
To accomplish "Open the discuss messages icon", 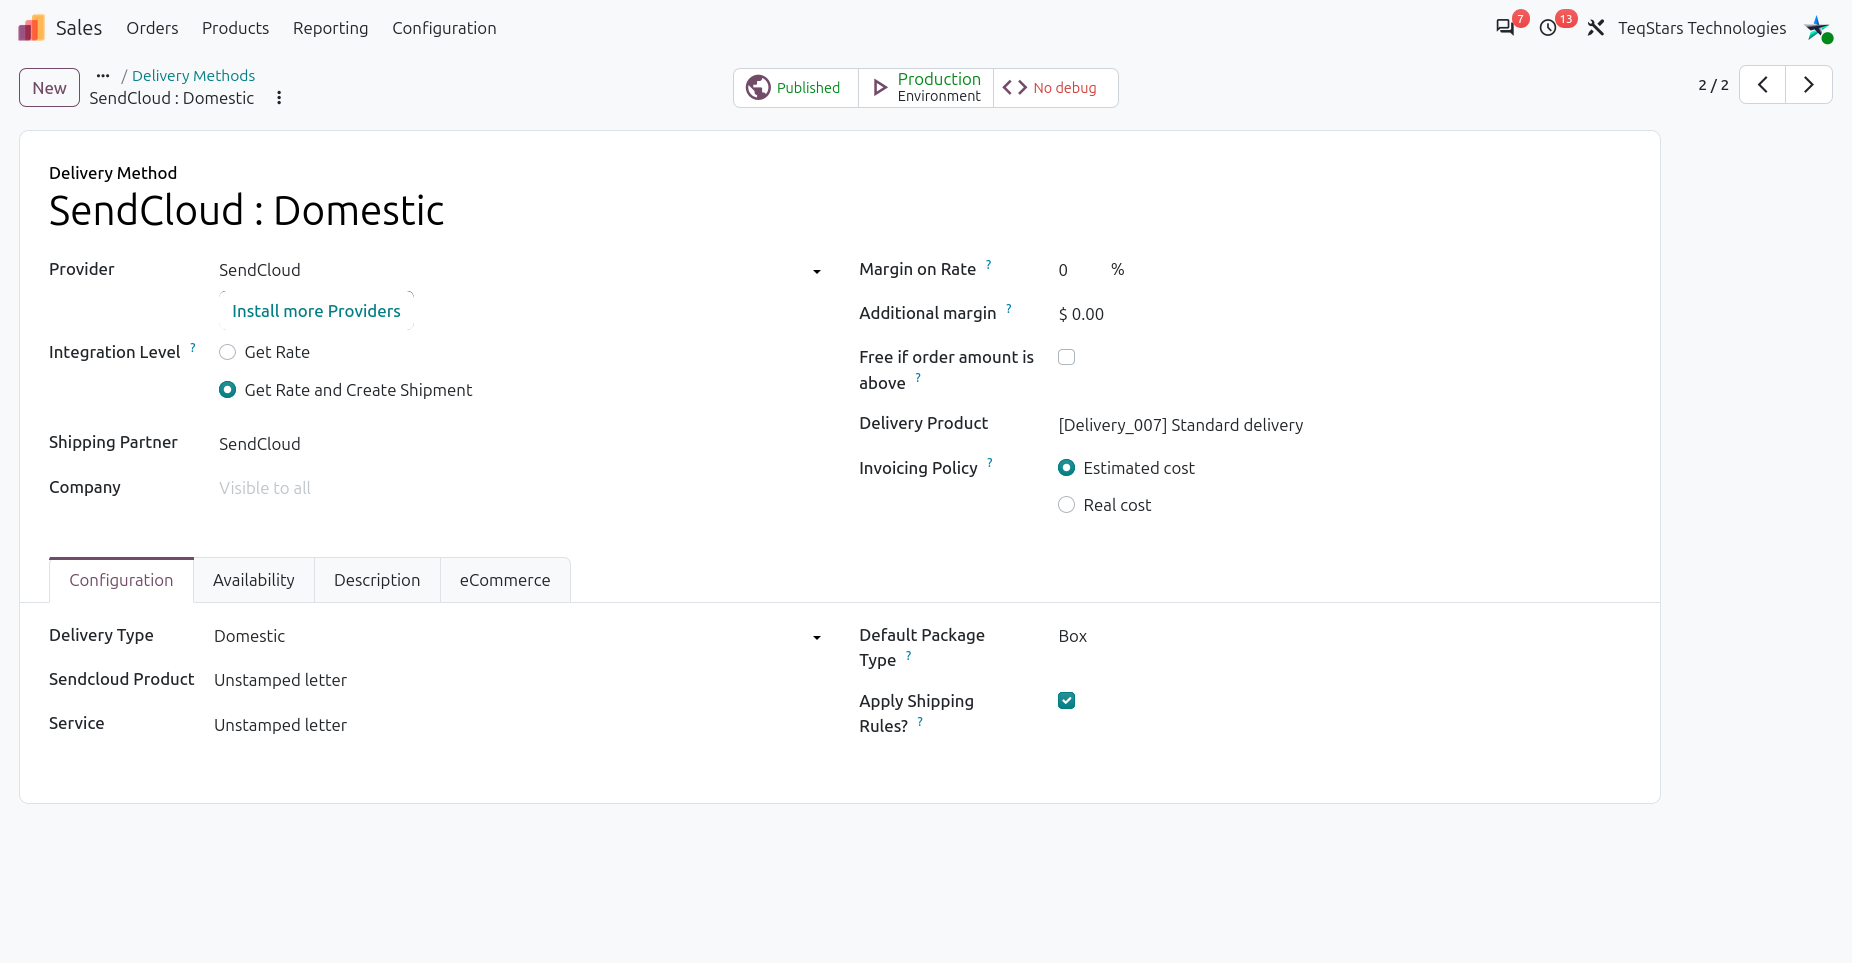I will tap(1505, 28).
